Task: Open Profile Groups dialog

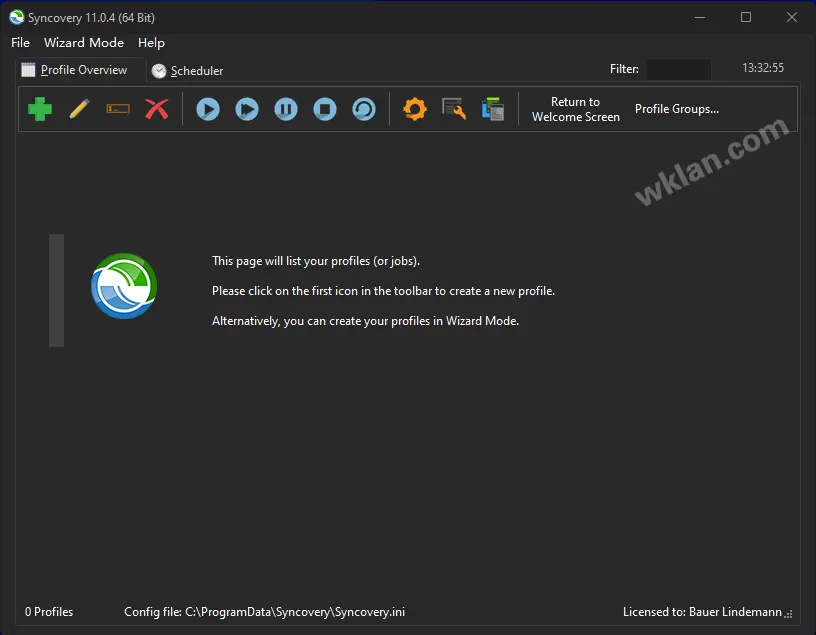Action: (x=677, y=109)
